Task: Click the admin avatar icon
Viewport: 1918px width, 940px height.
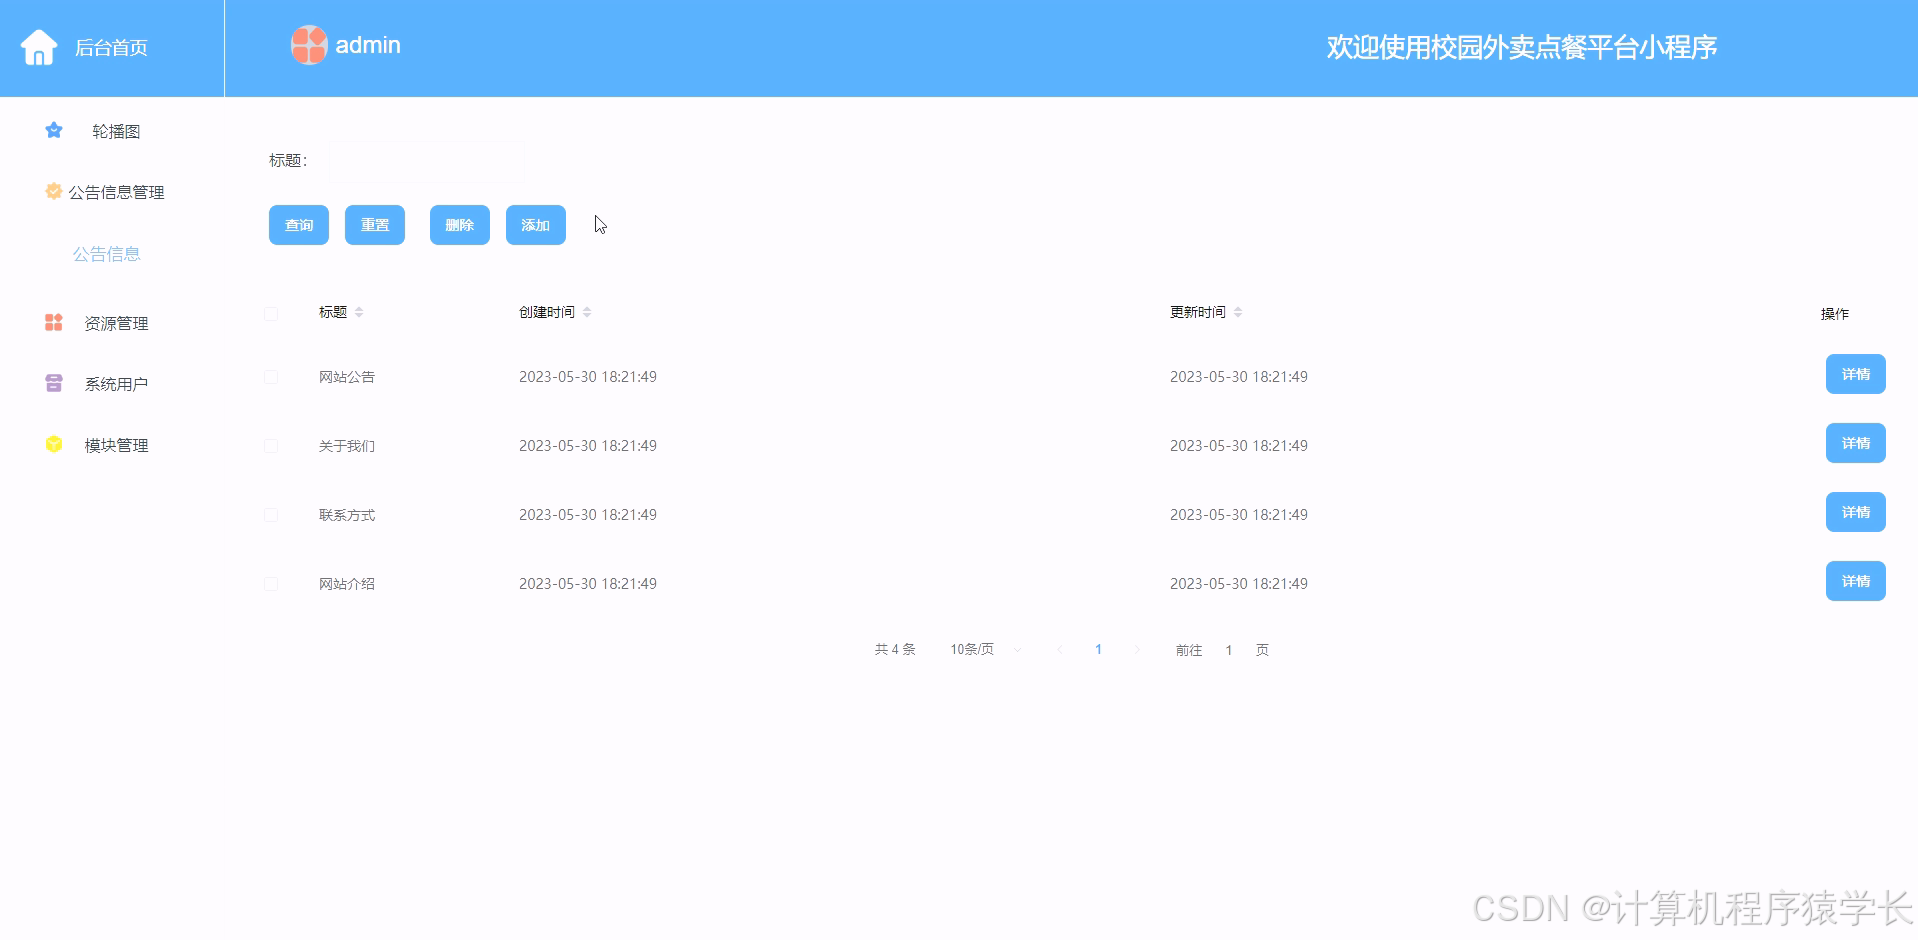Action: [x=309, y=45]
